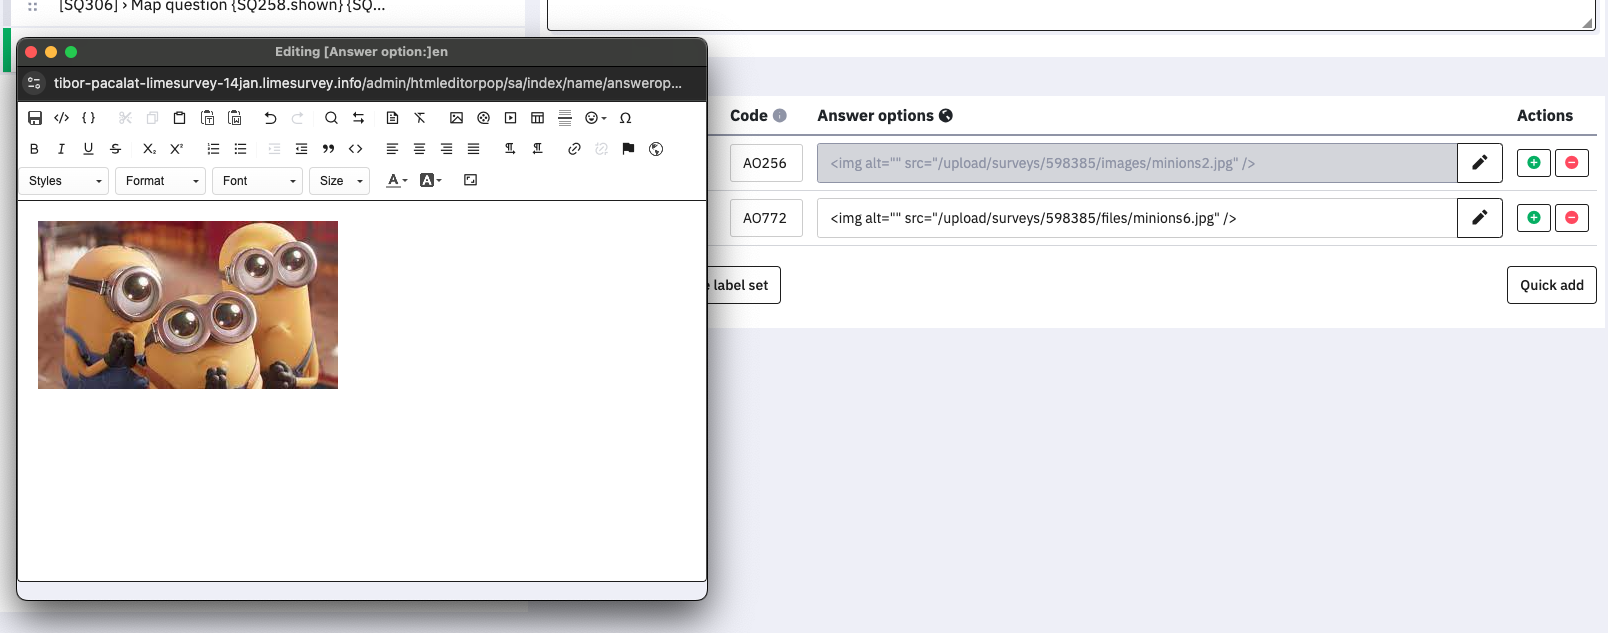Open the Font dropdown
Screen dimensions: 1608x633
258,181
